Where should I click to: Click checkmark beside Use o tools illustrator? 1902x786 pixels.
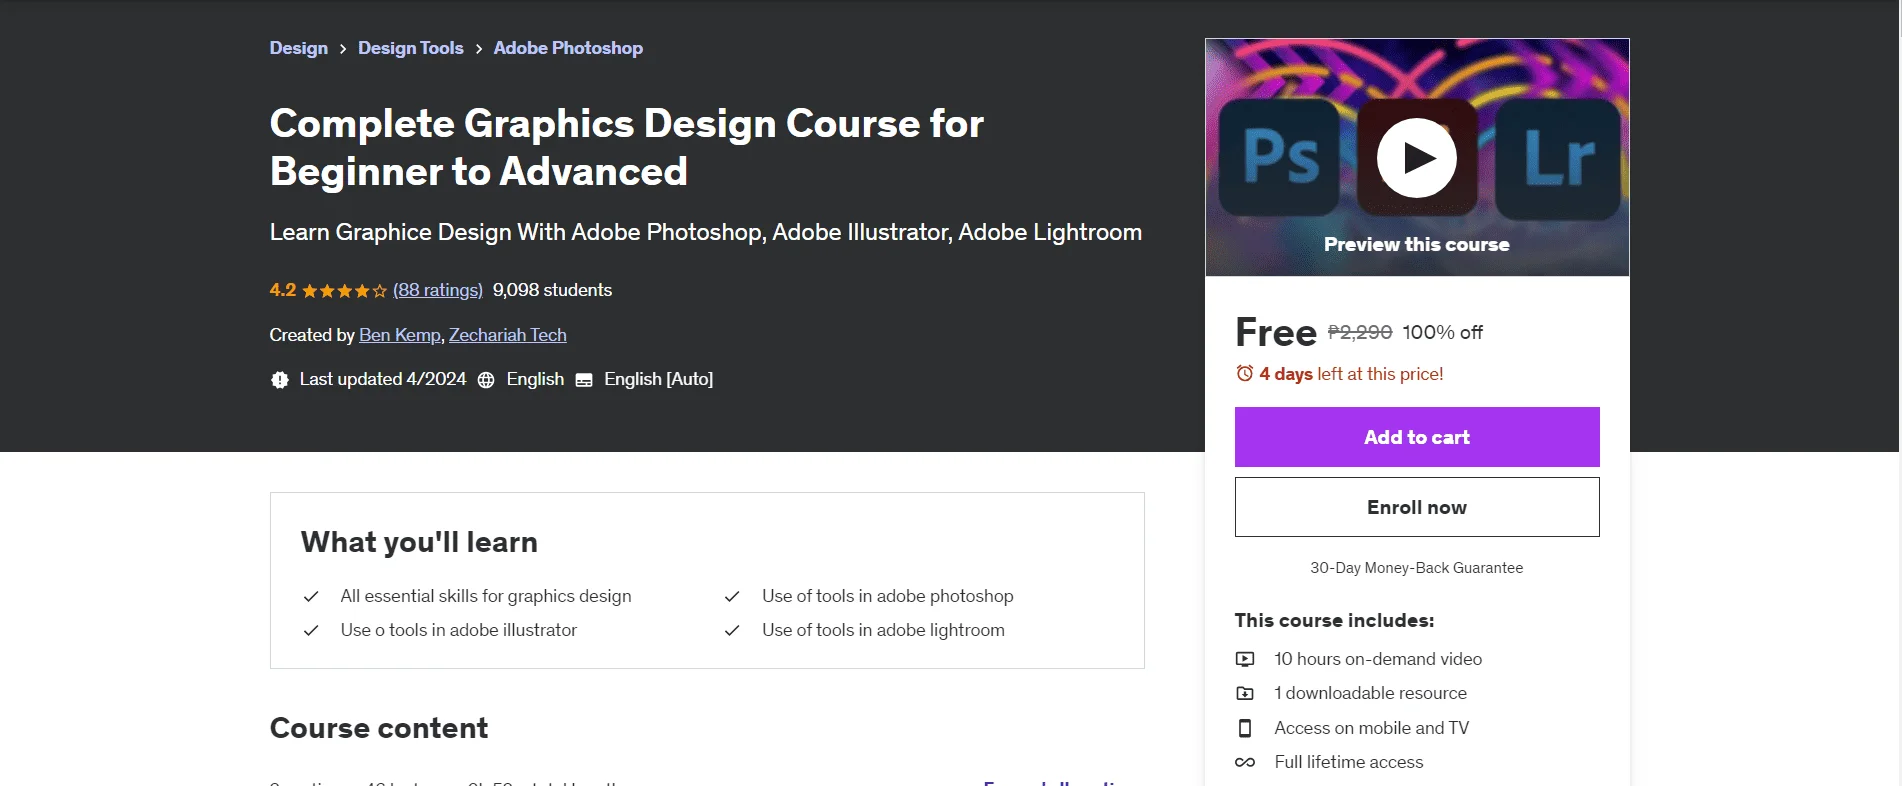point(311,630)
